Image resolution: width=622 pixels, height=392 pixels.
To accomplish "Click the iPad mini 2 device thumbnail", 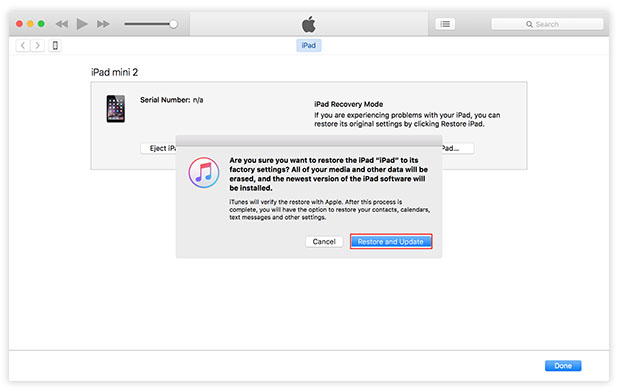I will [115, 109].
